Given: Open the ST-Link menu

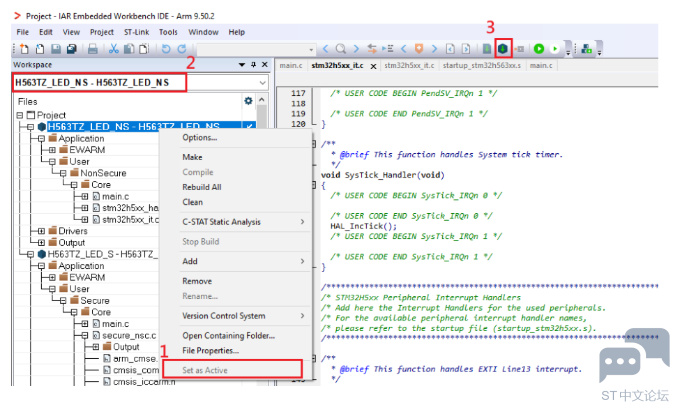Looking at the screenshot, I should pyautogui.click(x=137, y=32).
